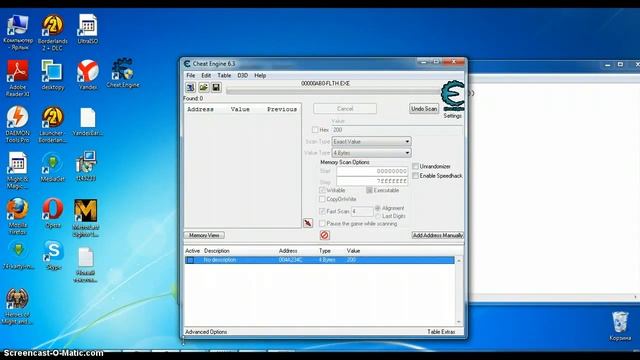Select the Cheat Engine desktop shortcut
This screenshot has height=360, width=640.
pos(122,73)
